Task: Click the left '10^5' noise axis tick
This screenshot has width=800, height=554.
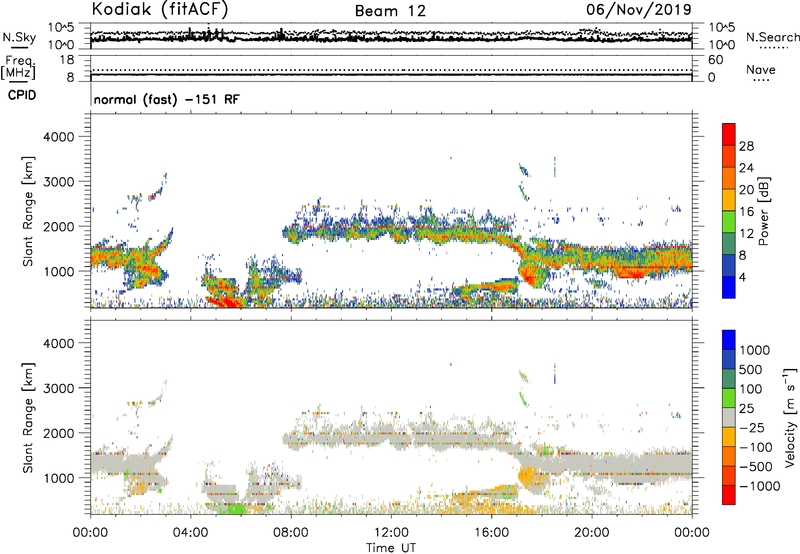Action: pyautogui.click(x=61, y=27)
